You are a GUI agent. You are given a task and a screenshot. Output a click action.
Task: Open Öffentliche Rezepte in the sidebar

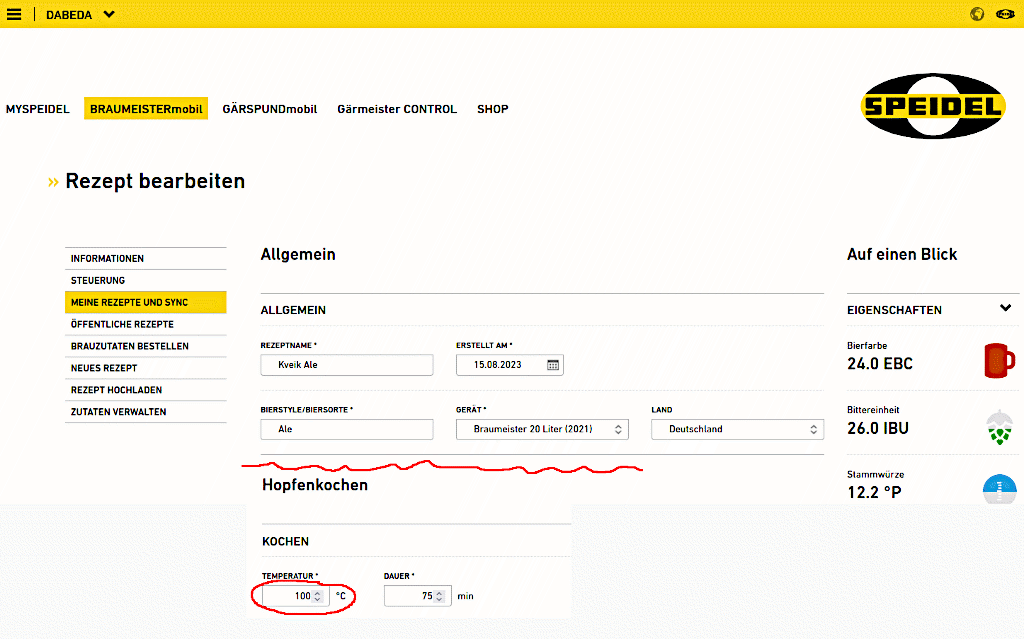(122, 324)
